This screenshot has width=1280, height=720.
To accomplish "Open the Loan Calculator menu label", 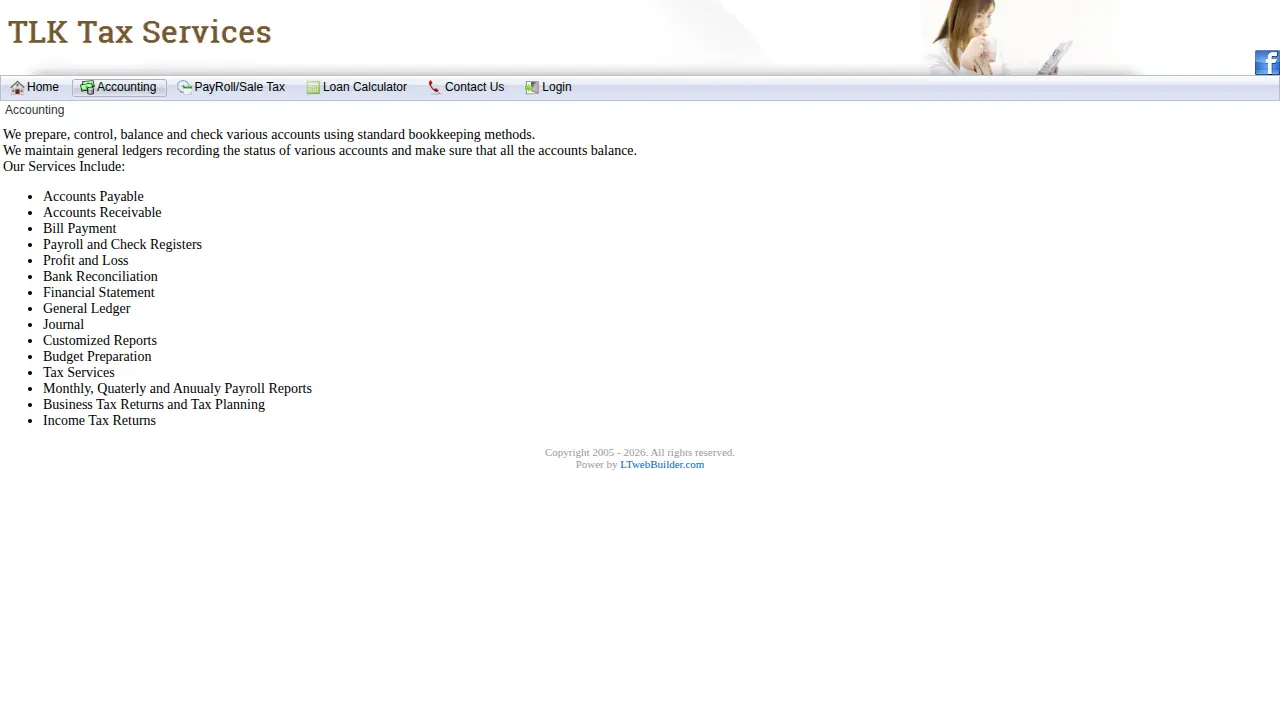I will (365, 87).
